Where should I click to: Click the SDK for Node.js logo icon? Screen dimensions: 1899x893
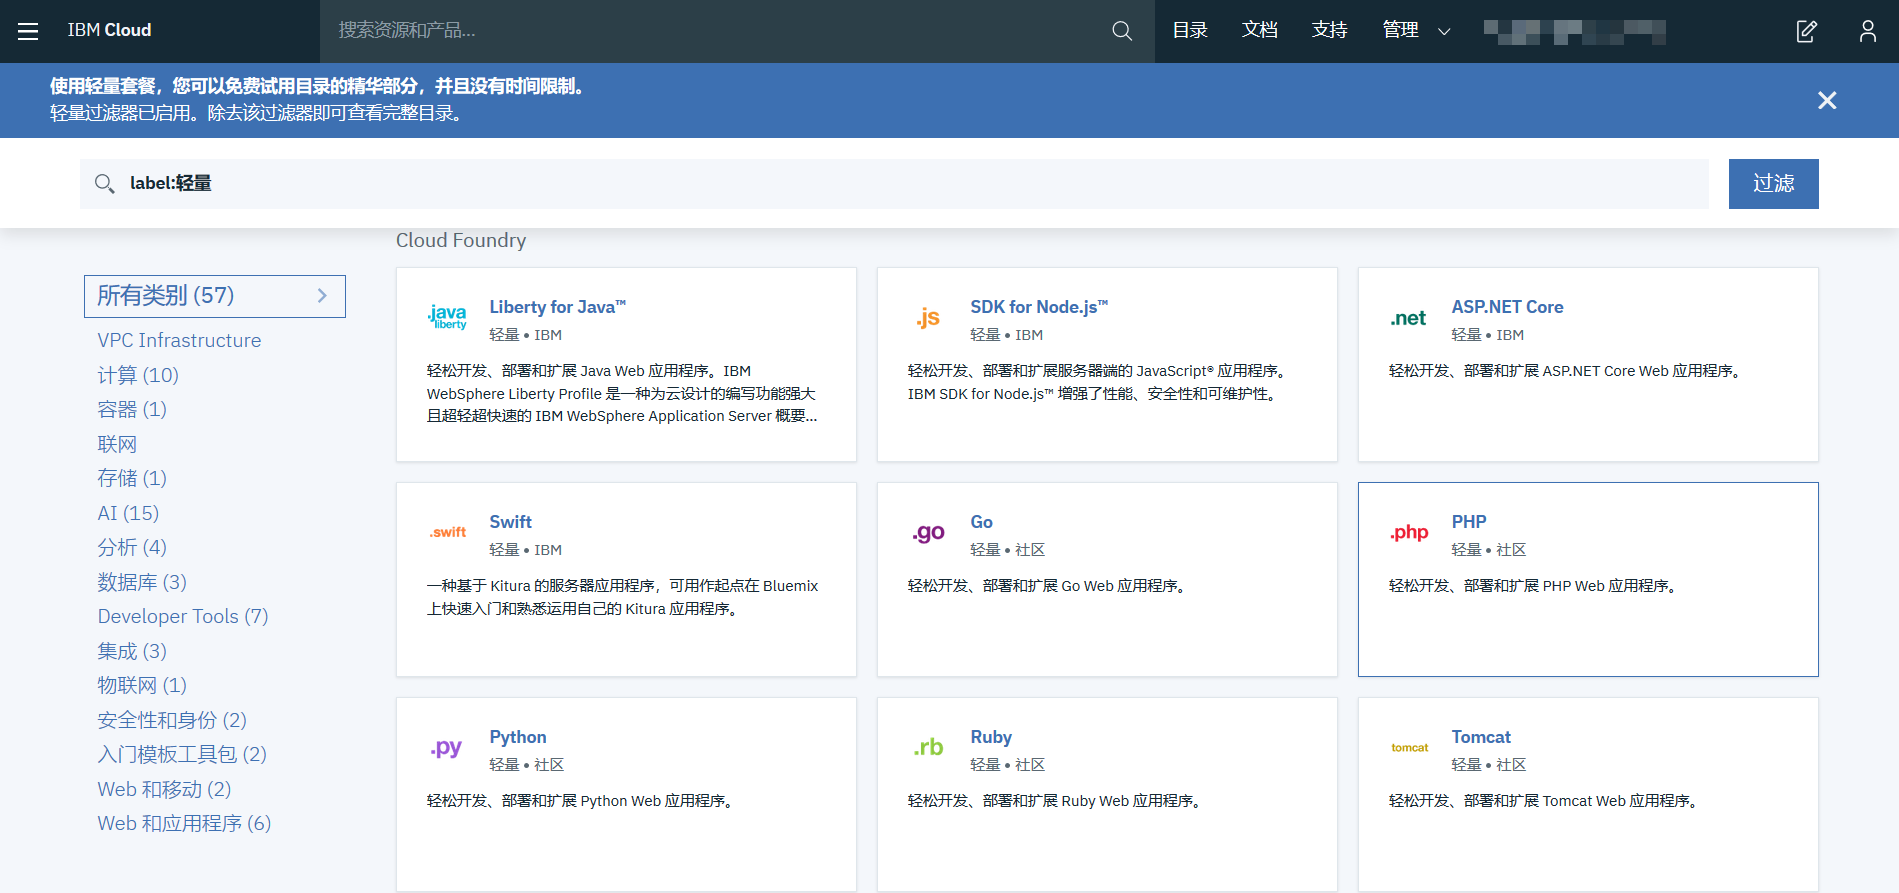point(928,318)
